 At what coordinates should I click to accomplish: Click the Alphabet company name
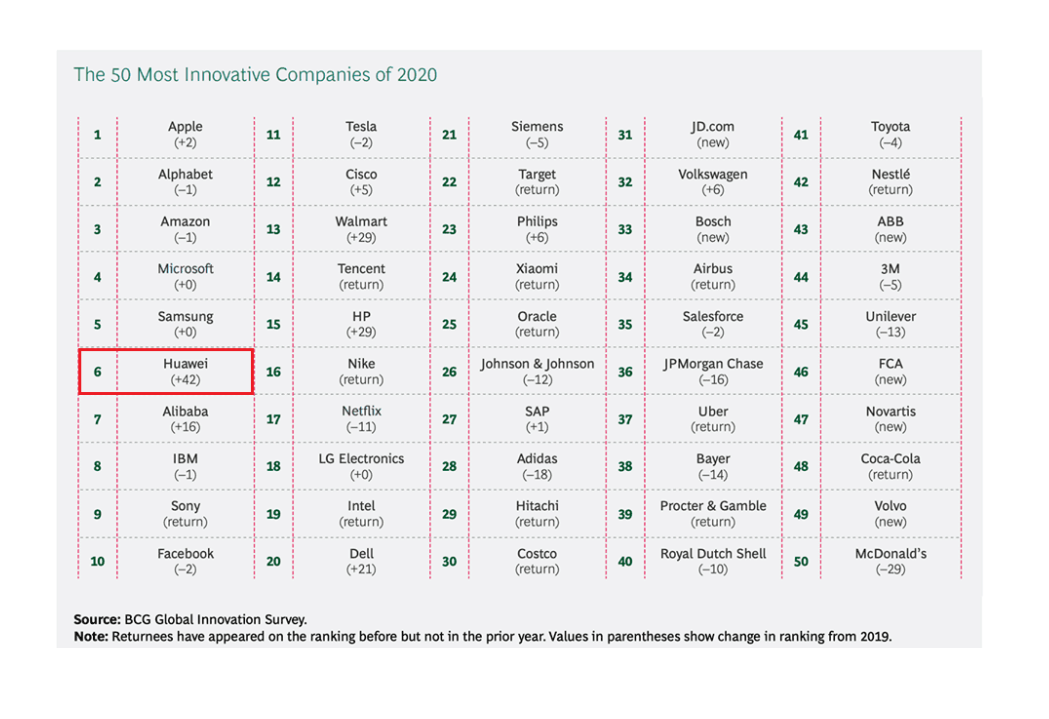tap(185, 174)
